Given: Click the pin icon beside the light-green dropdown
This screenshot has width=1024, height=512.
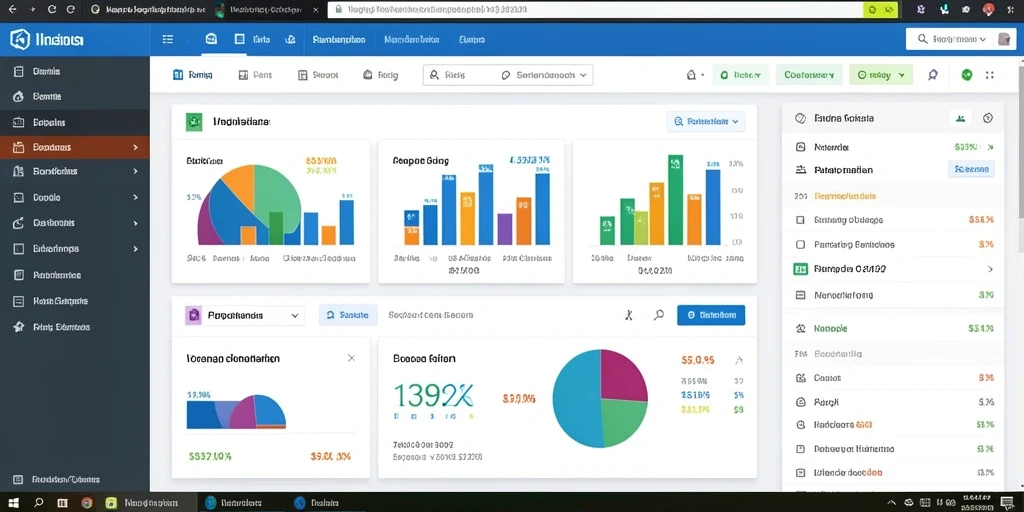Looking at the screenshot, I should tap(933, 75).
